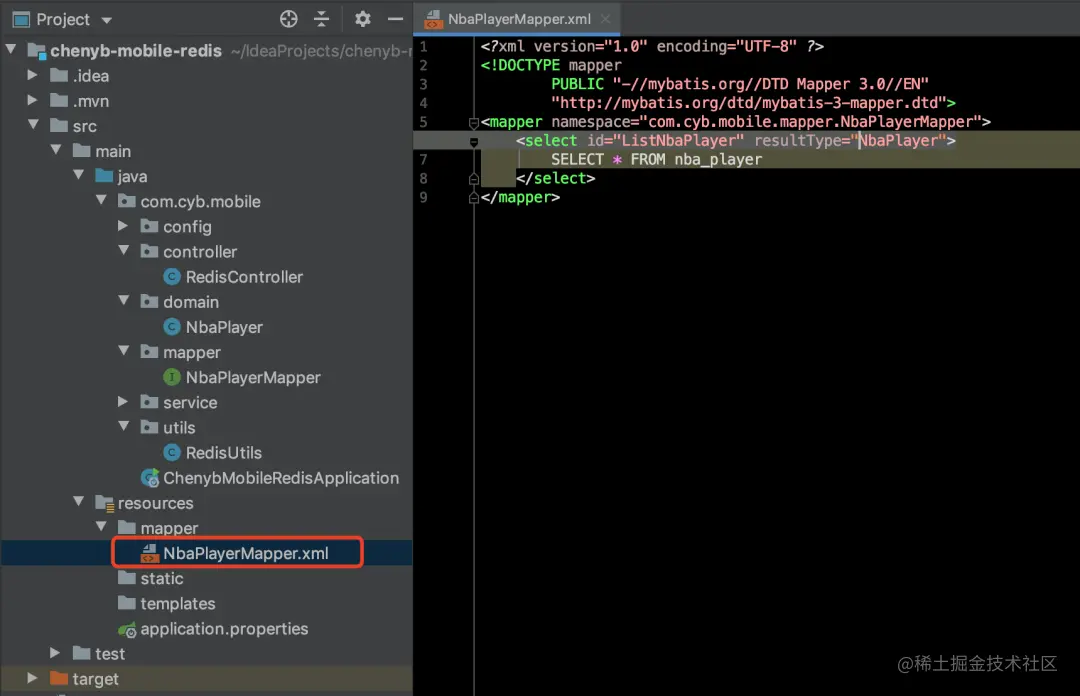1080x696 pixels.
Task: Click the SQL text SELECT * FROM nba_player
Action: click(656, 159)
